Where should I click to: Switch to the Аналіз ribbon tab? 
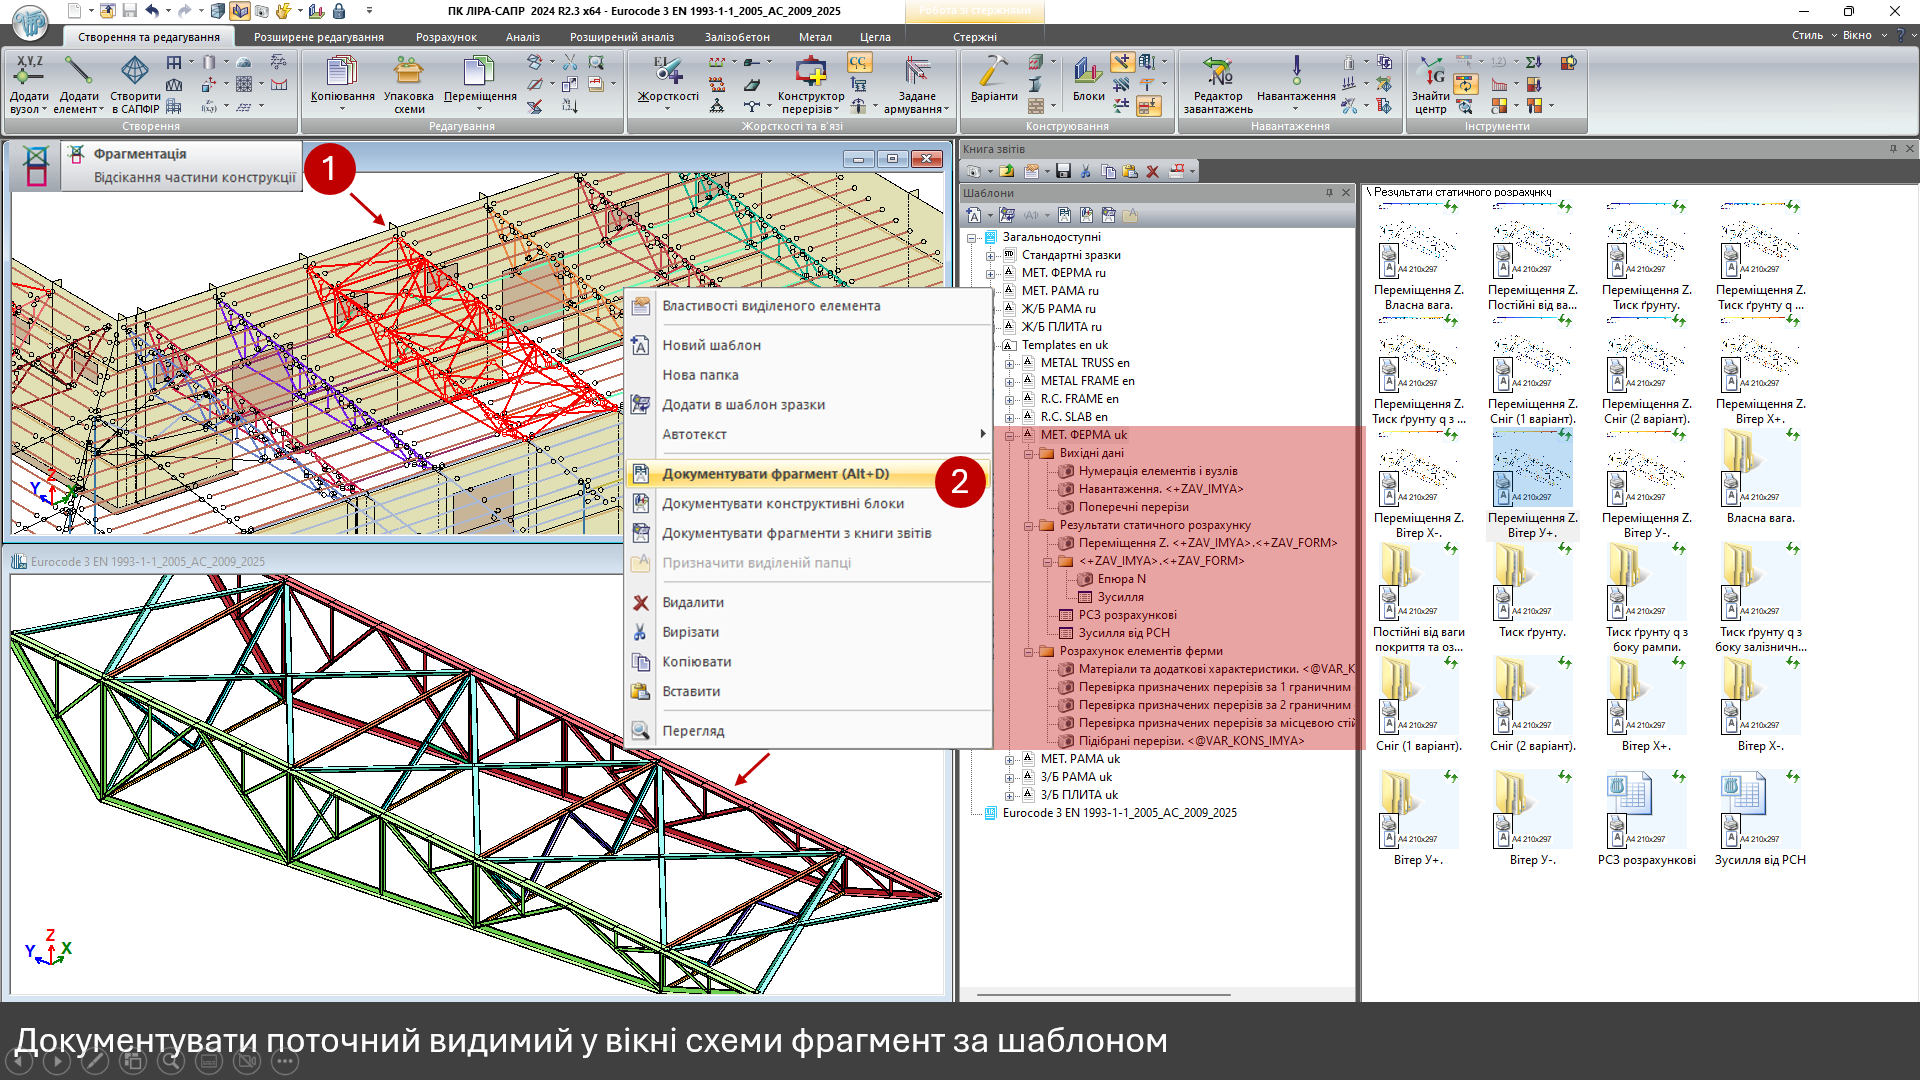click(x=522, y=37)
